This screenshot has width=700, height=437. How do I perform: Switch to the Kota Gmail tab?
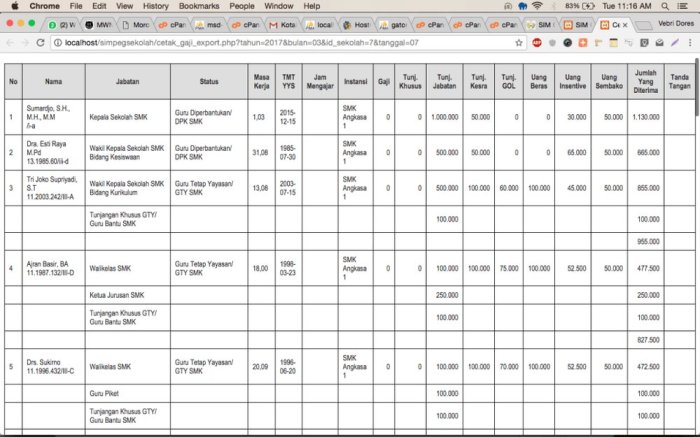point(283,25)
